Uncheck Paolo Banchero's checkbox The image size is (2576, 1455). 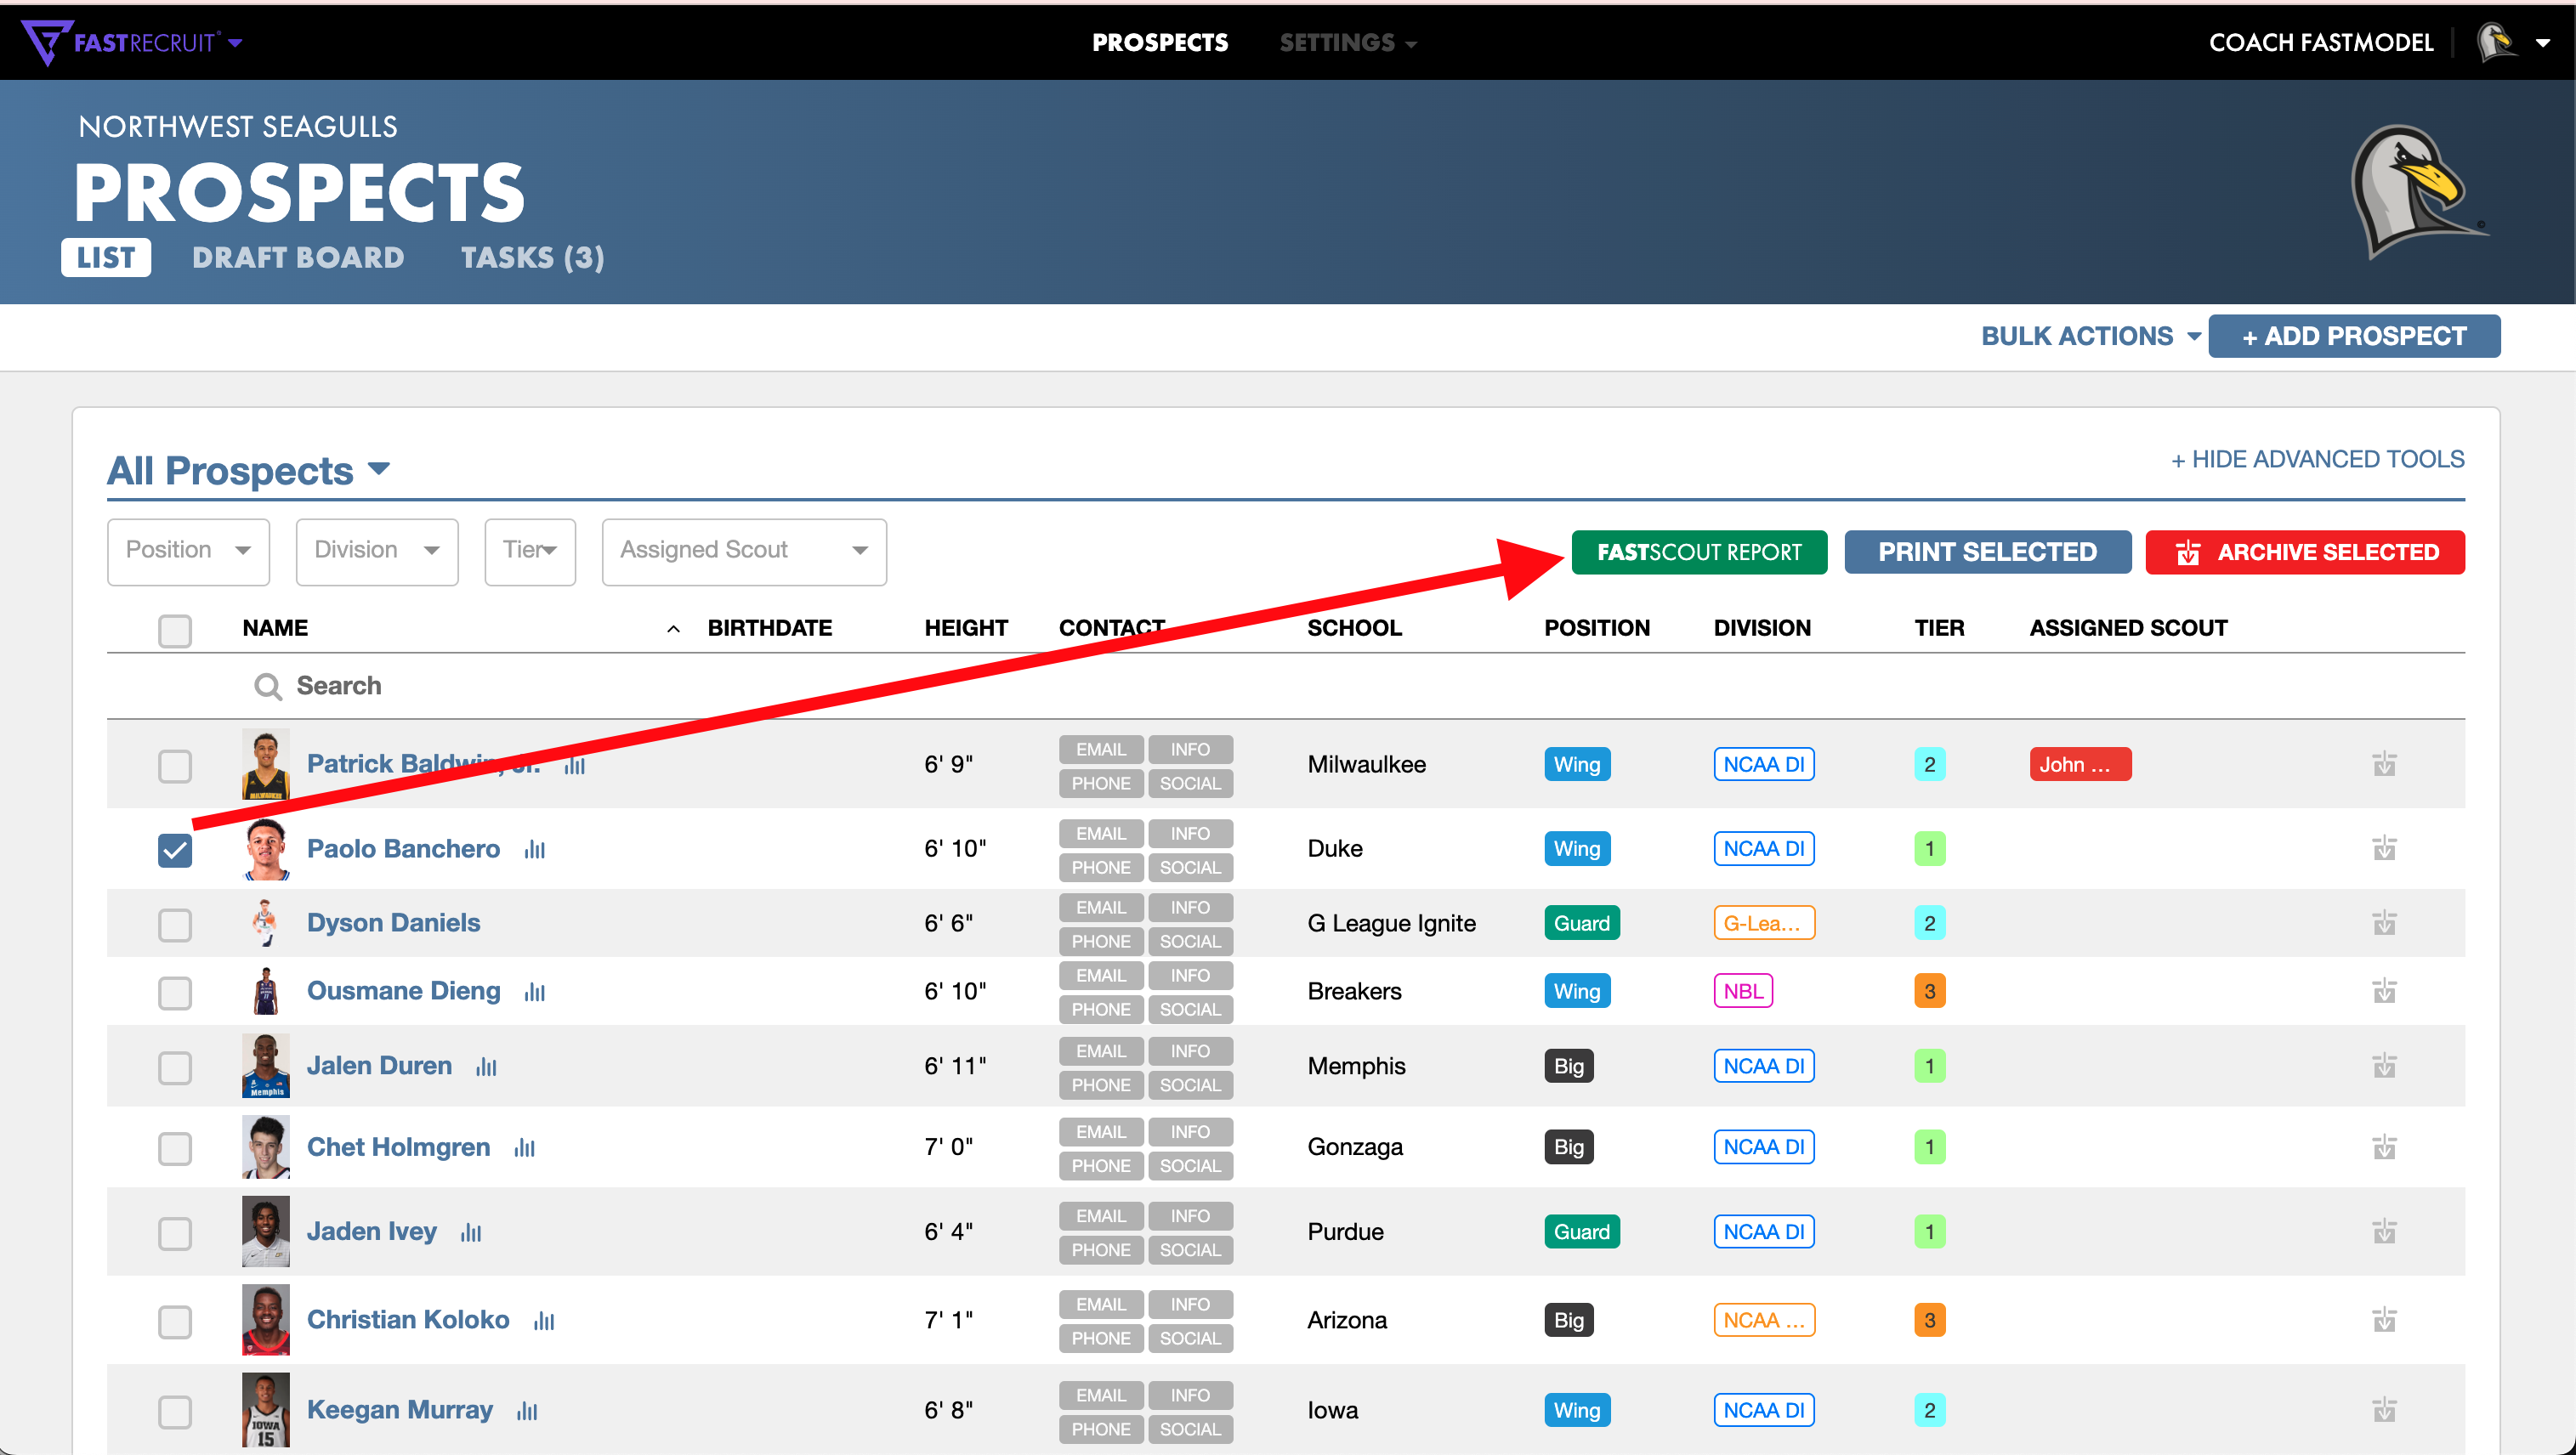tap(175, 850)
